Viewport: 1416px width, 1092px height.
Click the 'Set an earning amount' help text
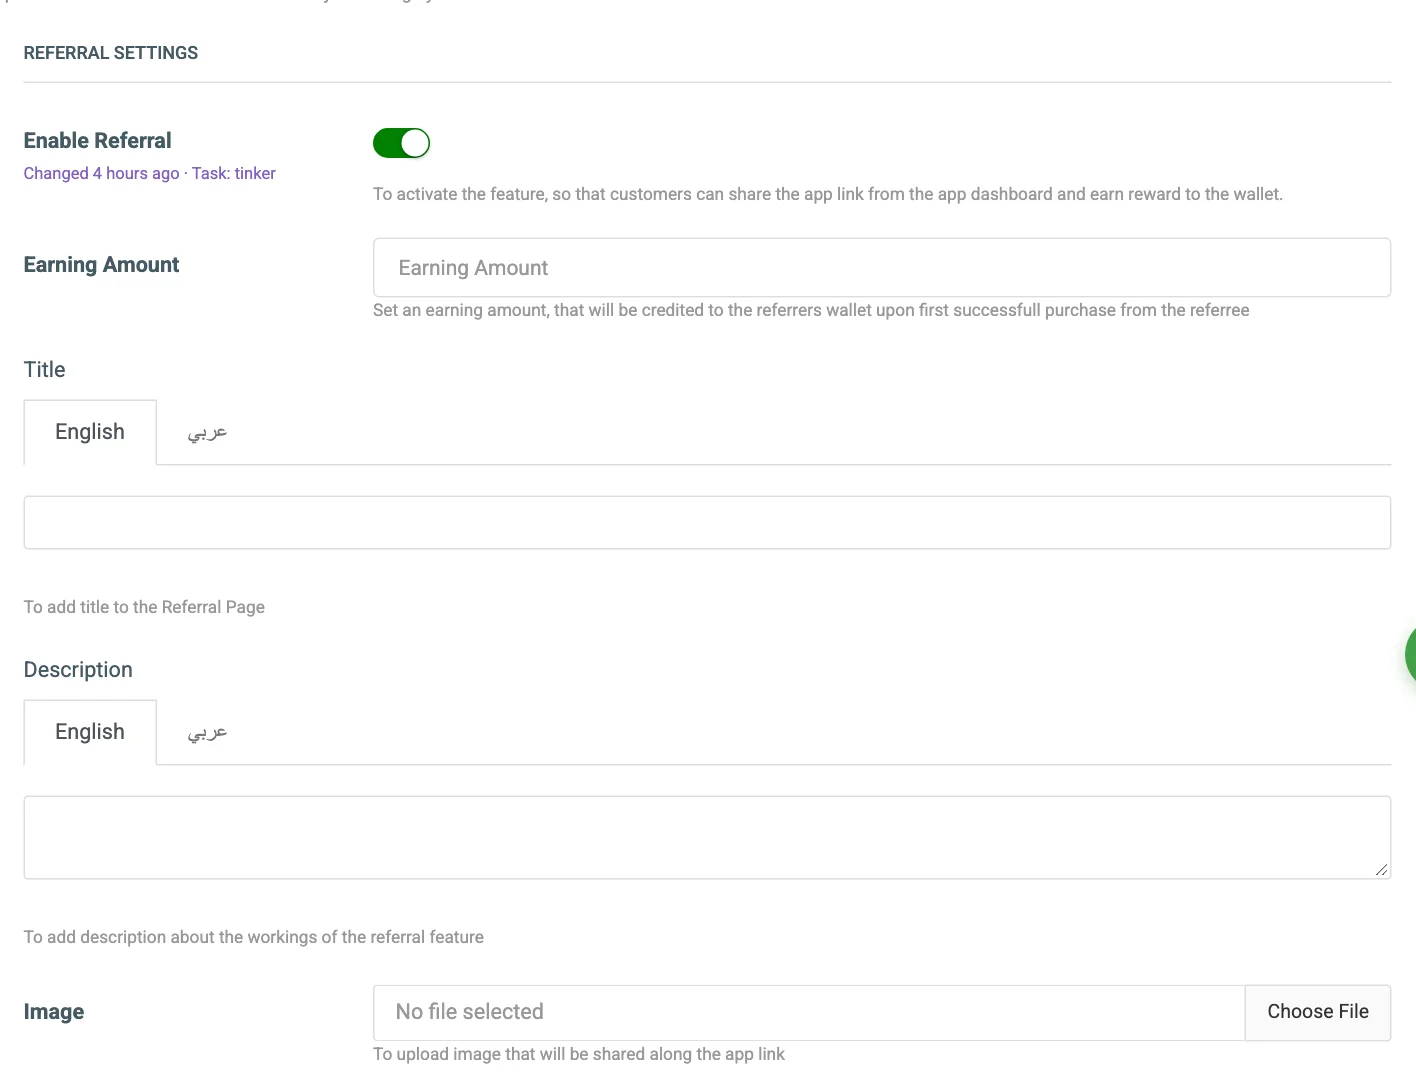(x=811, y=310)
